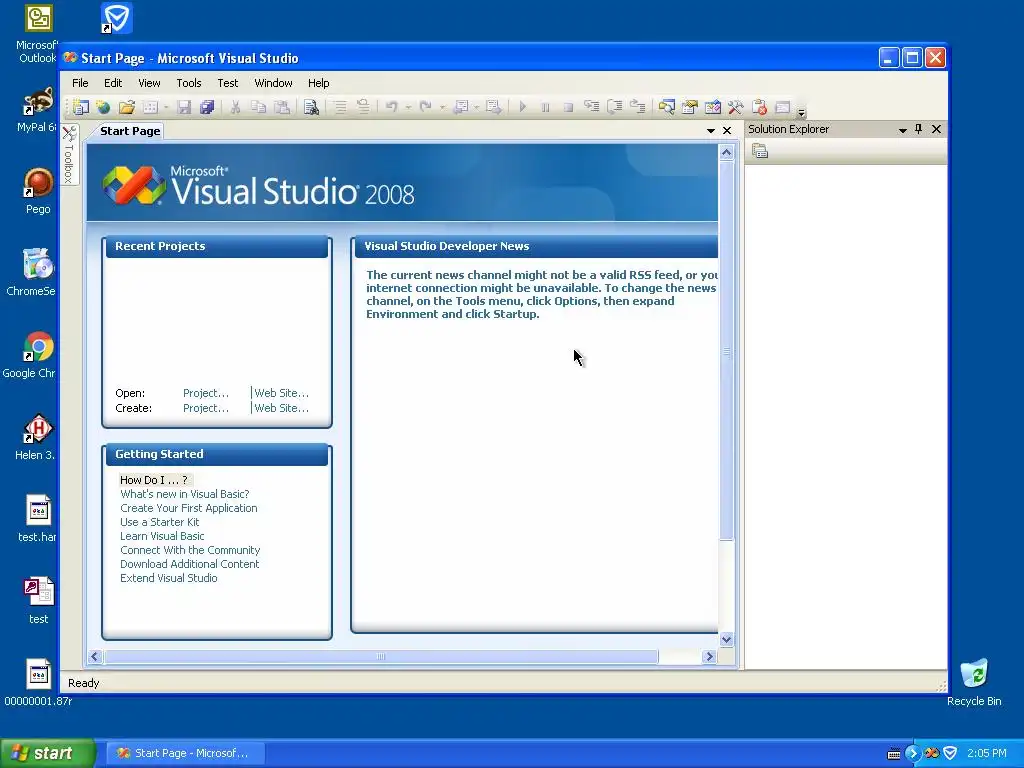Open the Undo history dropdown arrow
Viewport: 1024px width, 768px height.
point(408,107)
